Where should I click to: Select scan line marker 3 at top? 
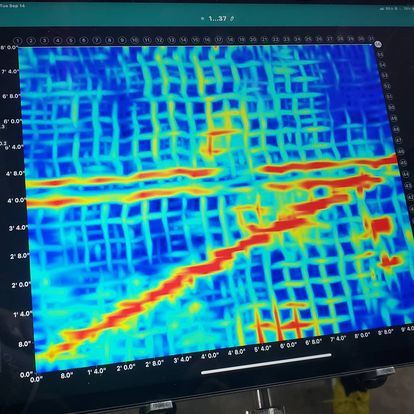click(44, 41)
